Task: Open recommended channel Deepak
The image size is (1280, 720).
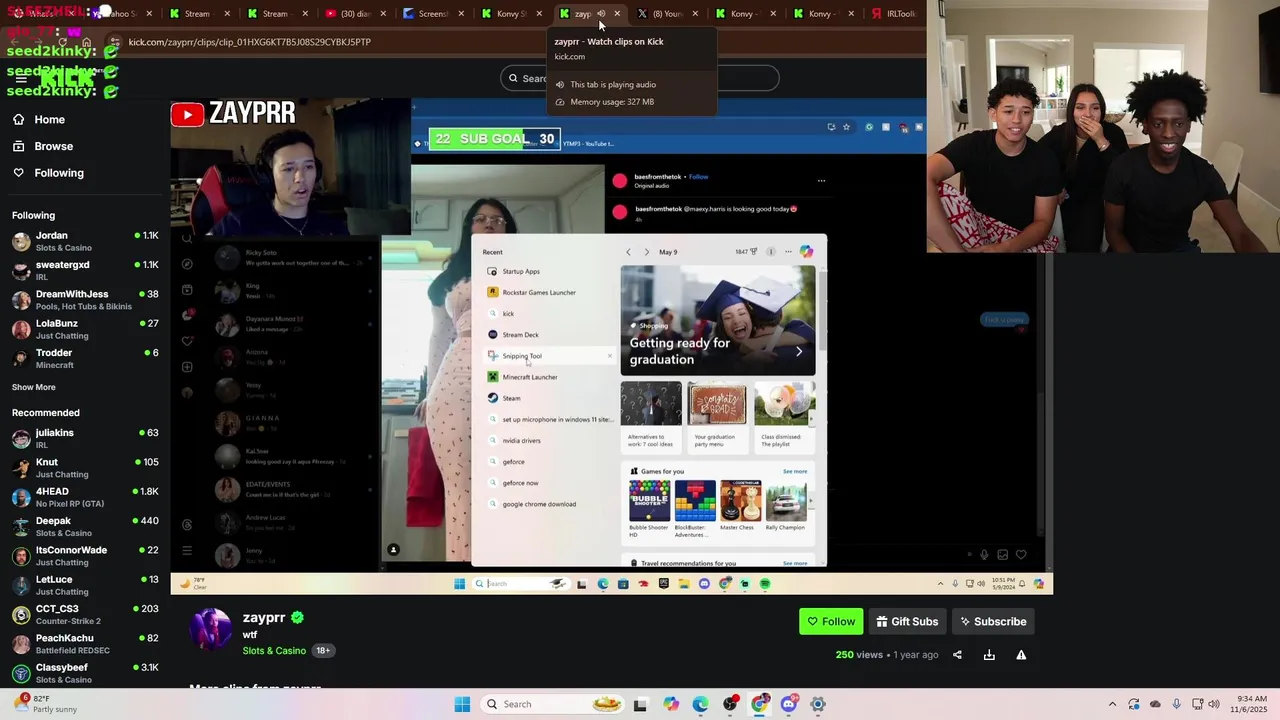Action: coord(85,526)
